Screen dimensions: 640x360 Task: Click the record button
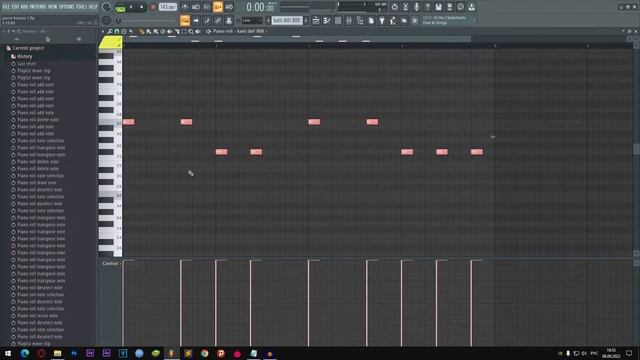[x=153, y=7]
